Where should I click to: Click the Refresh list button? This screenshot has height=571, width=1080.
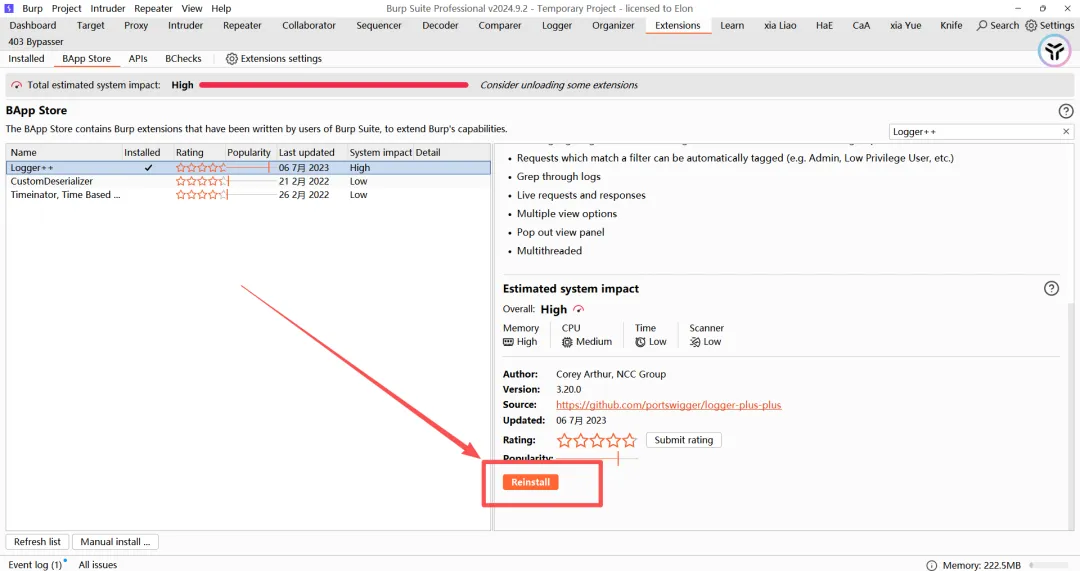[37, 542]
